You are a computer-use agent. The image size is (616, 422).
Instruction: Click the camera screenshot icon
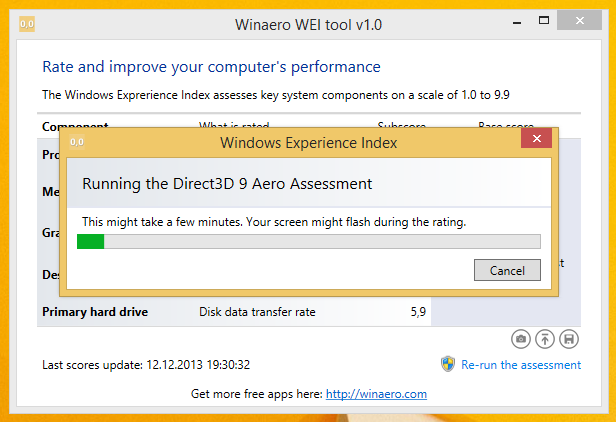coord(521,339)
